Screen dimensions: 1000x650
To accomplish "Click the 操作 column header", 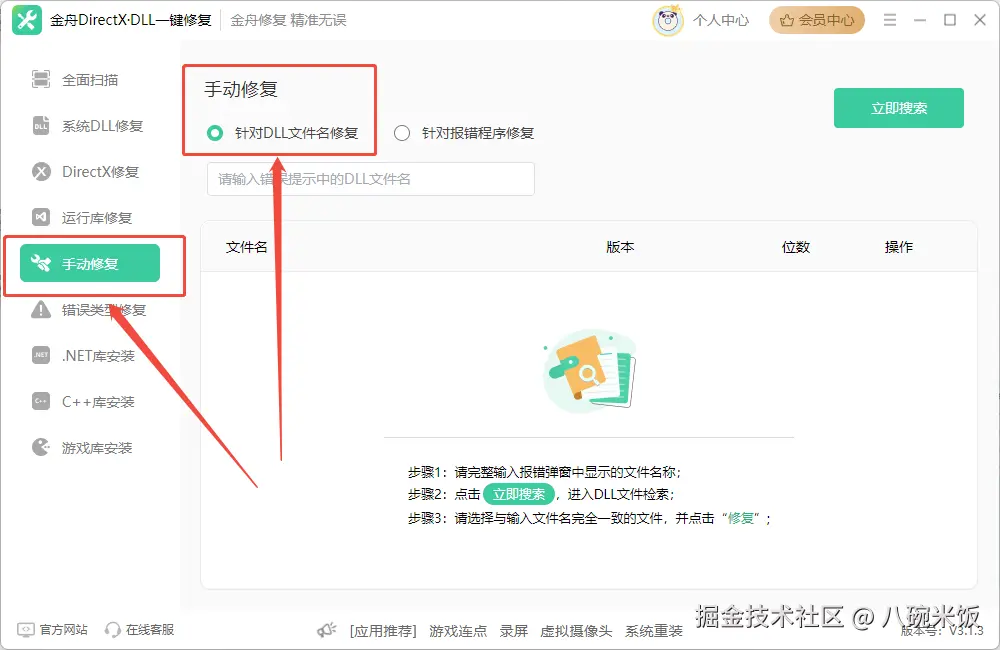I will point(899,247).
